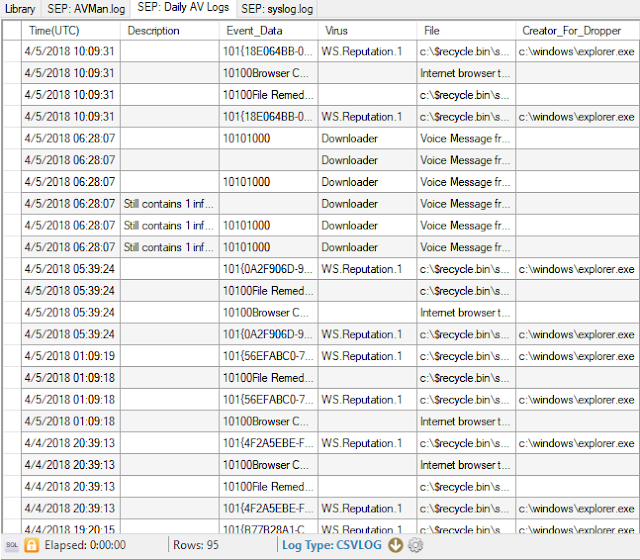Click Internet browser t... in the 4/4/2018 20:39:13 row
The height and width of the screenshot is (560, 640).
(466, 465)
